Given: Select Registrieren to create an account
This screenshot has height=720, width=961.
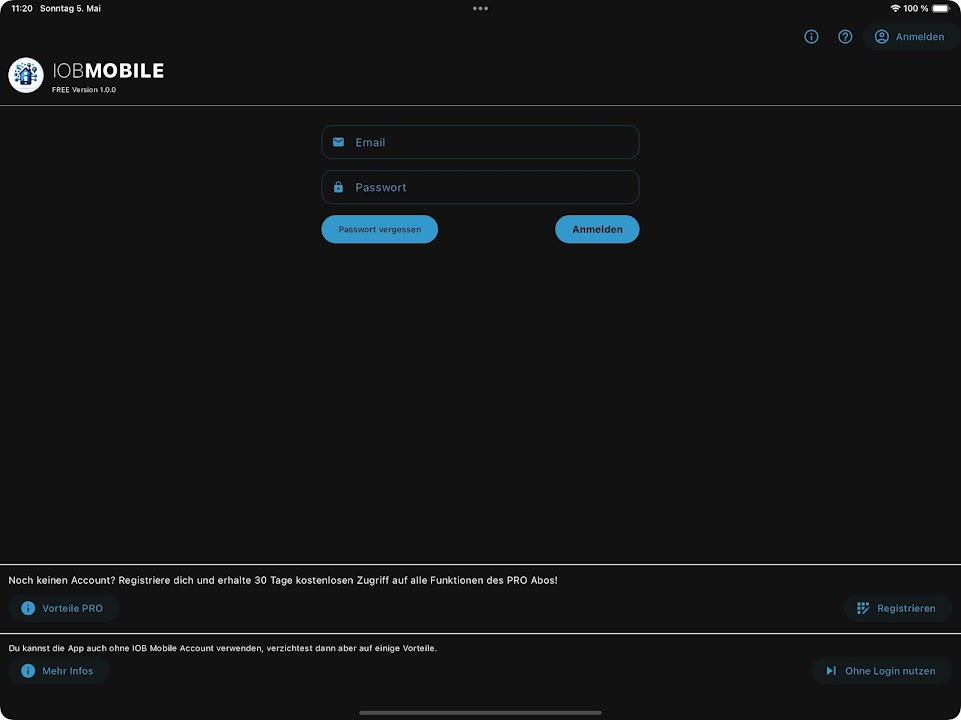Looking at the screenshot, I should [x=897, y=608].
